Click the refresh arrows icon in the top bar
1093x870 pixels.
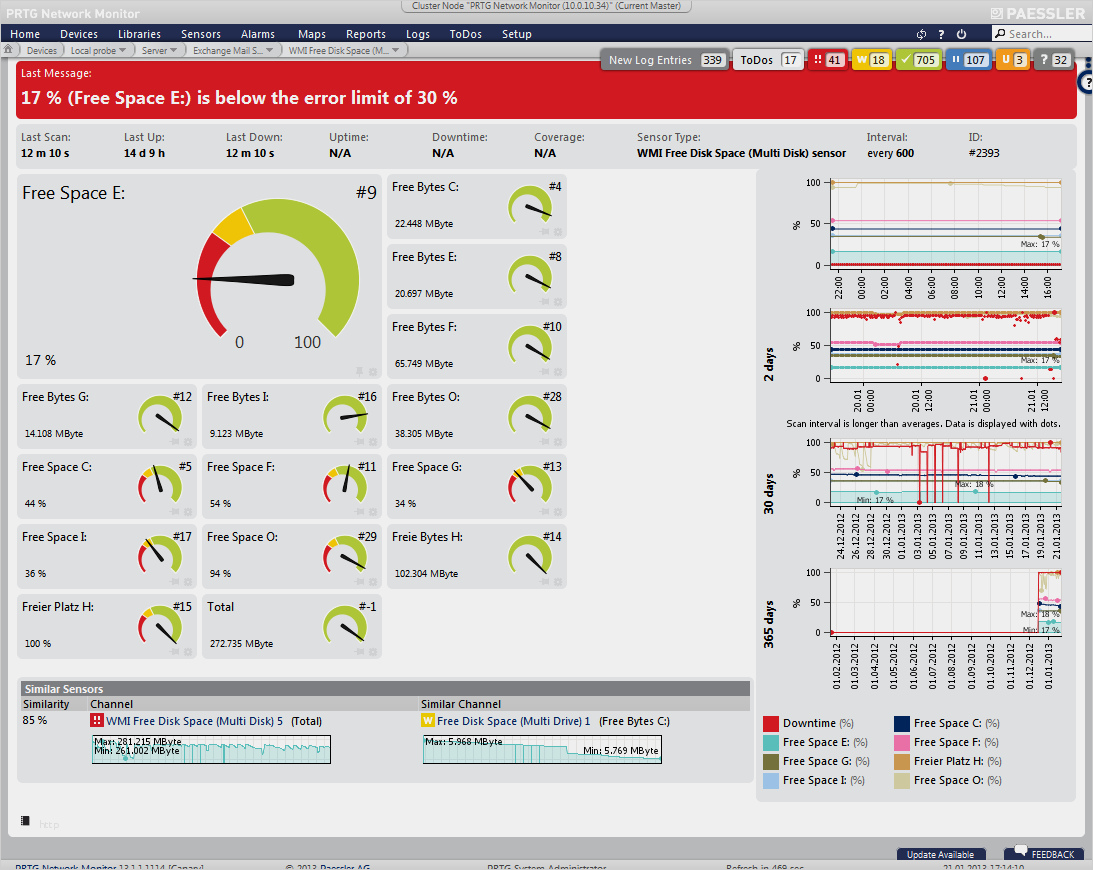922,34
